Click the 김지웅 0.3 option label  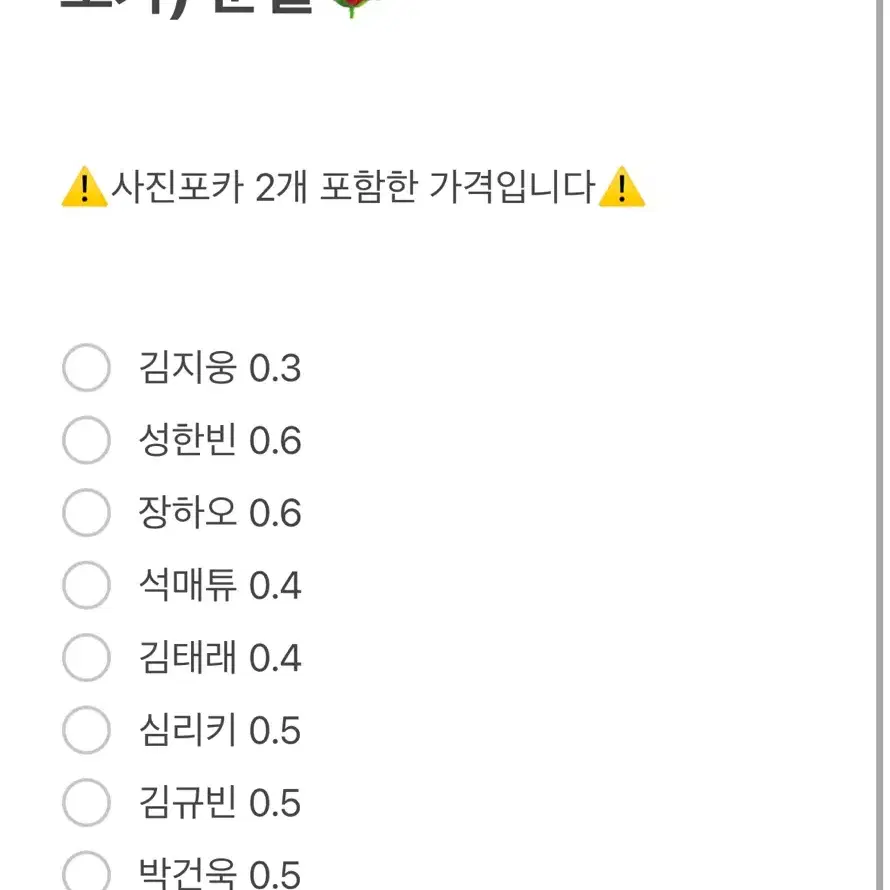(x=220, y=368)
